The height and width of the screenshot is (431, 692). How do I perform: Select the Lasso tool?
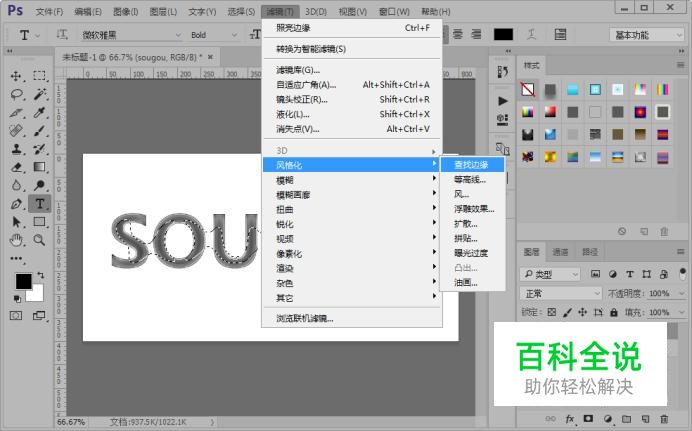[x=16, y=94]
